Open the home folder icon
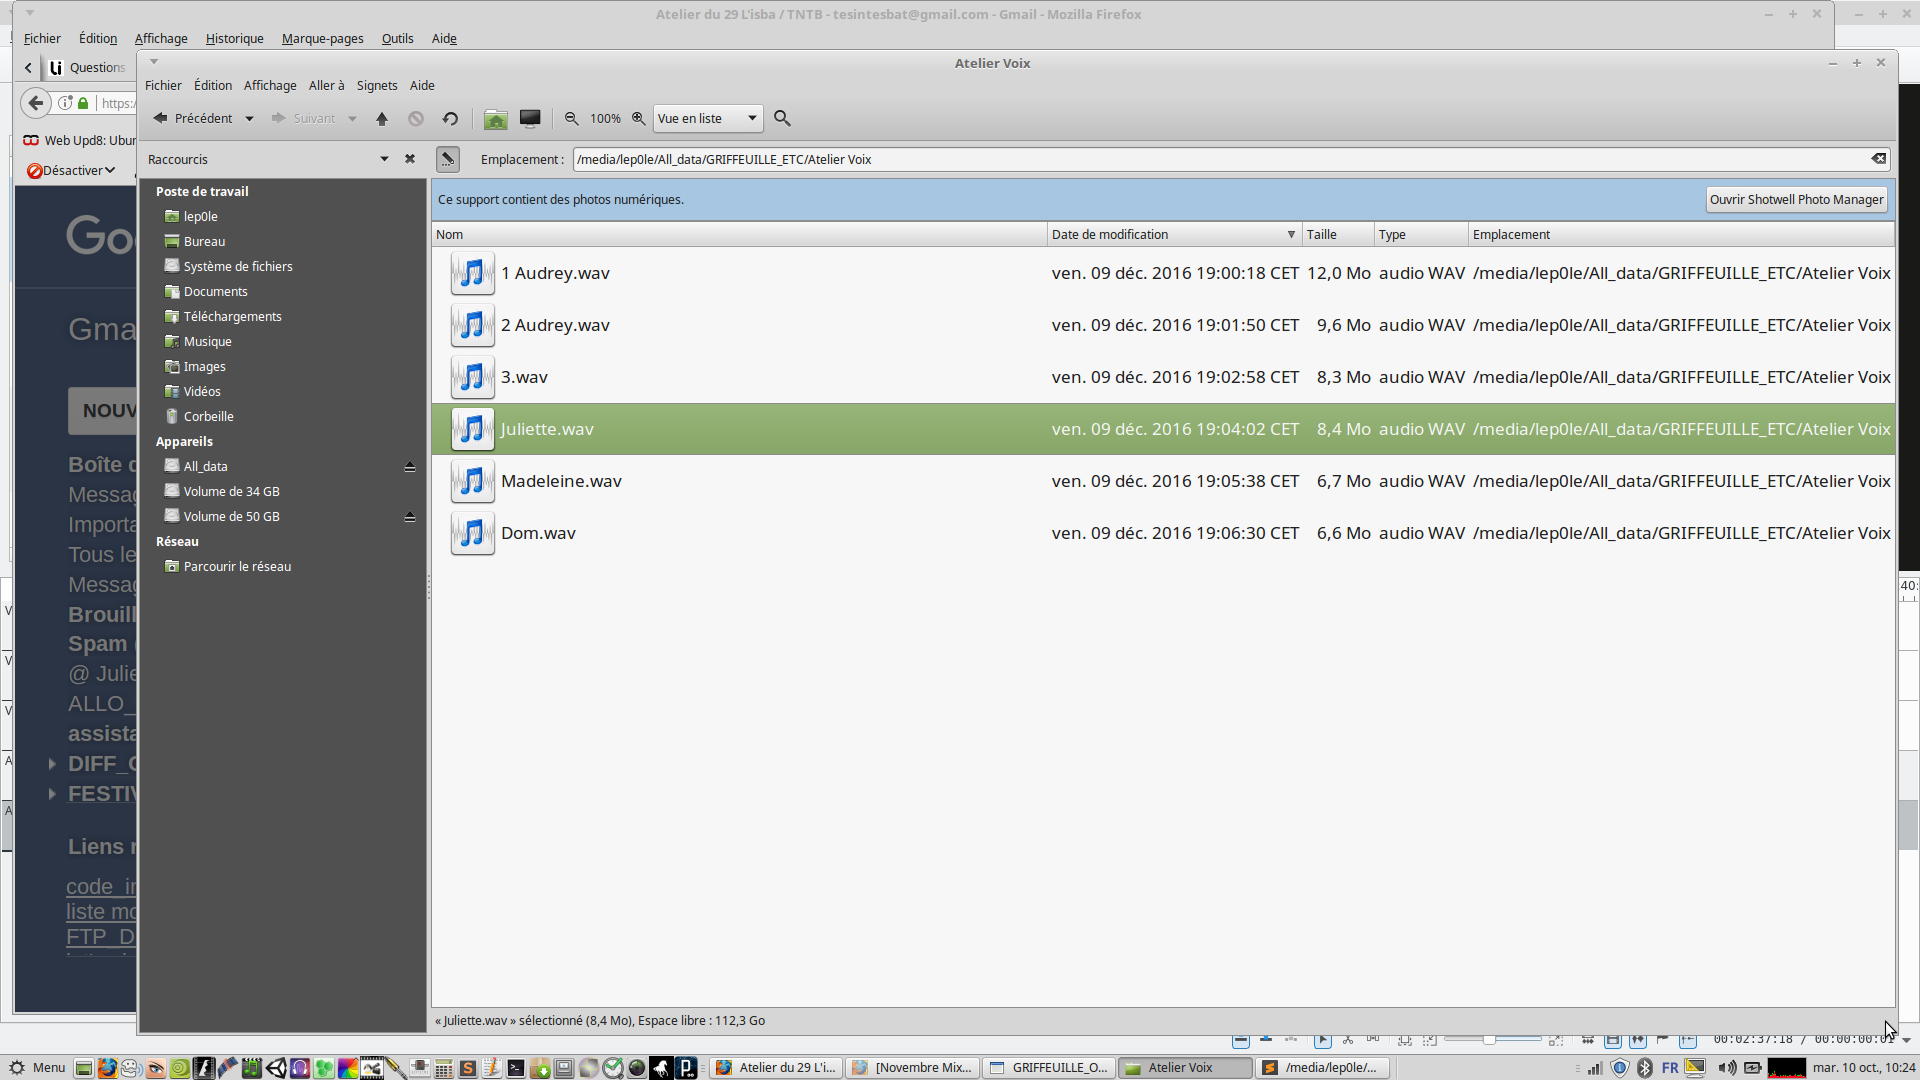Image resolution: width=1920 pixels, height=1080 pixels. [x=495, y=119]
